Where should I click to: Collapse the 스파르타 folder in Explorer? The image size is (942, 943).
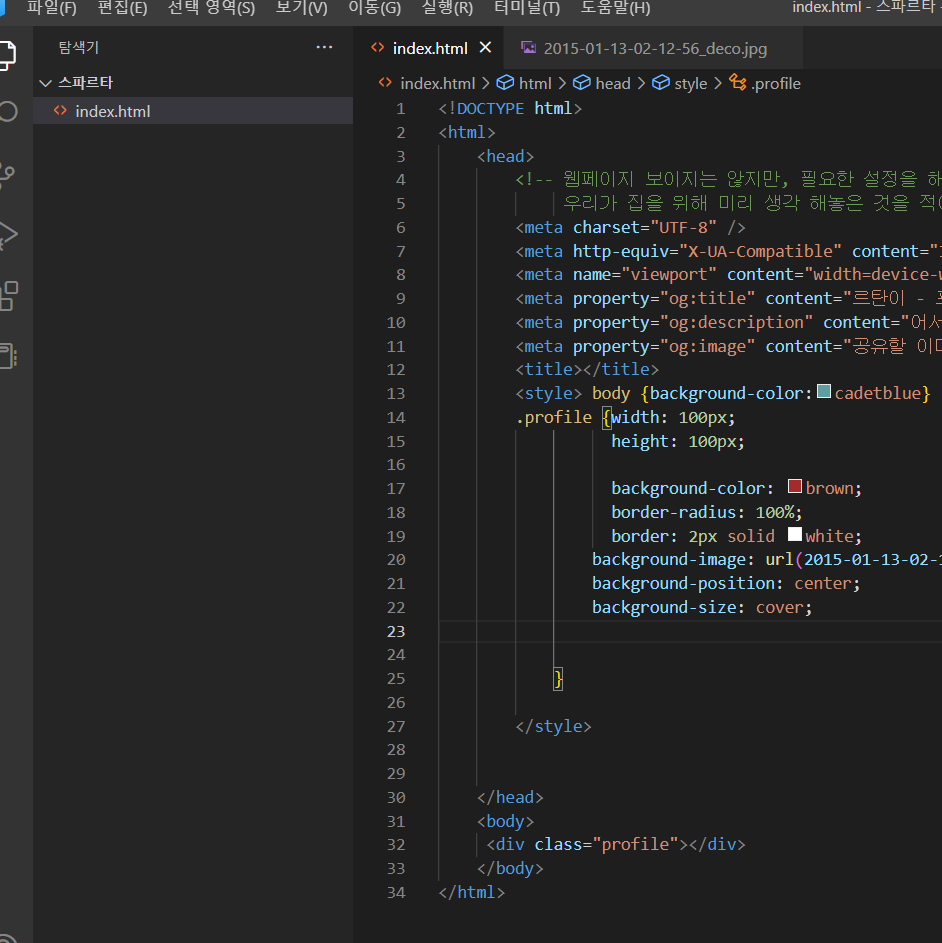coord(45,82)
